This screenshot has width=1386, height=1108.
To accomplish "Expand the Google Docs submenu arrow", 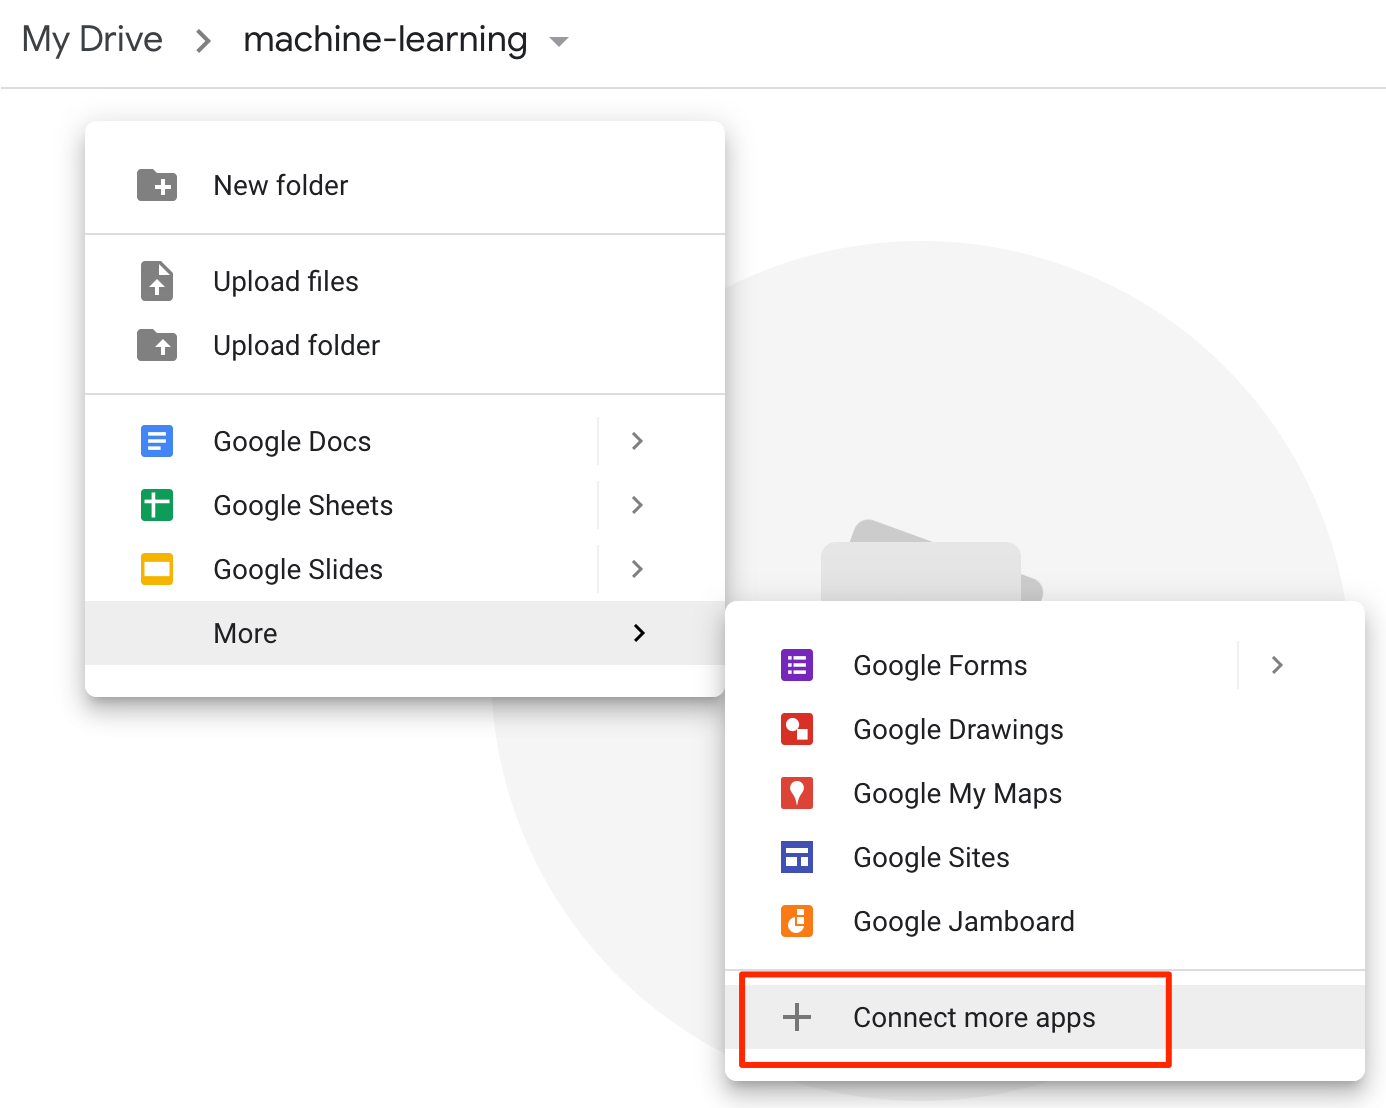I will click(x=637, y=441).
